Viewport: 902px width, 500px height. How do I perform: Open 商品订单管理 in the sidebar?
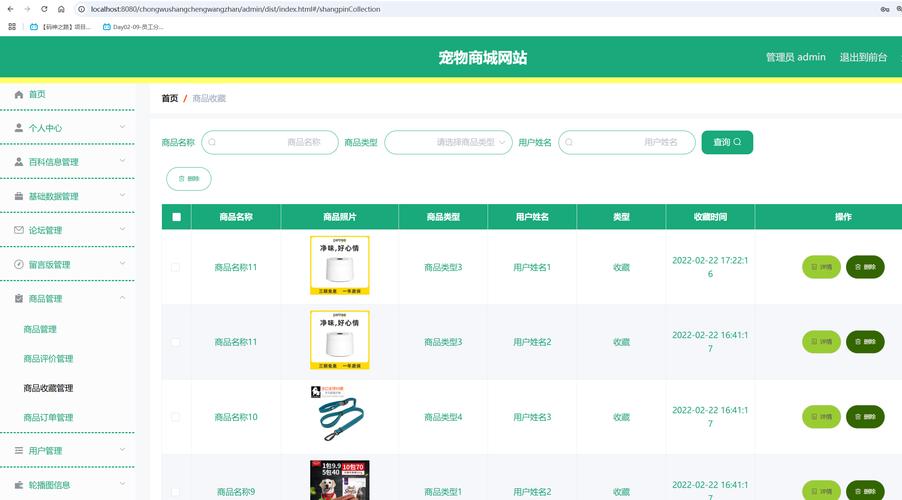click(48, 417)
